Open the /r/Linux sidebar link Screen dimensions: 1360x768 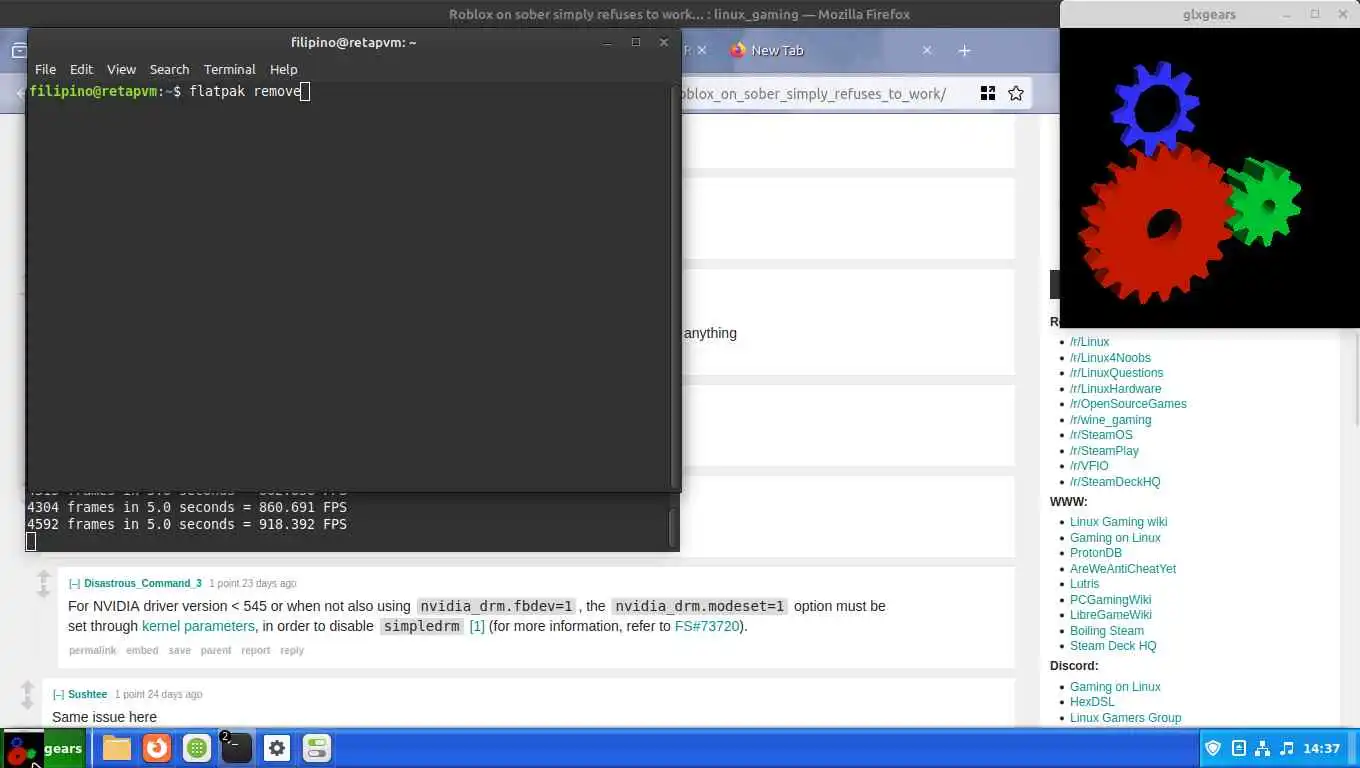(x=1089, y=342)
